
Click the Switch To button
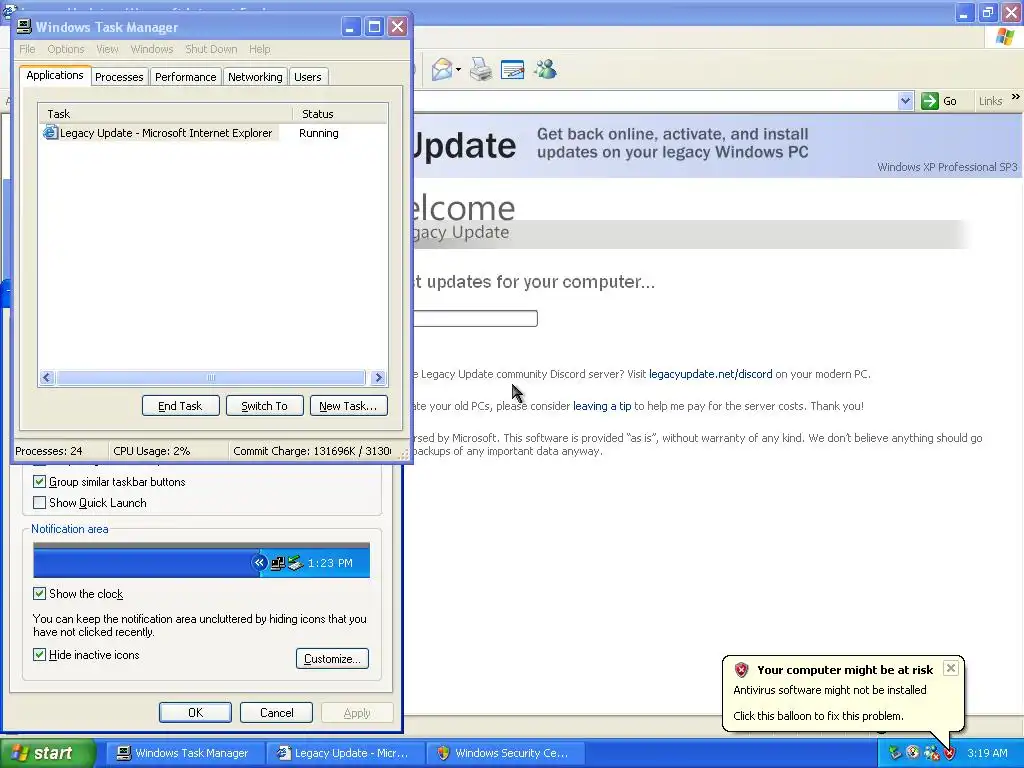click(x=264, y=406)
